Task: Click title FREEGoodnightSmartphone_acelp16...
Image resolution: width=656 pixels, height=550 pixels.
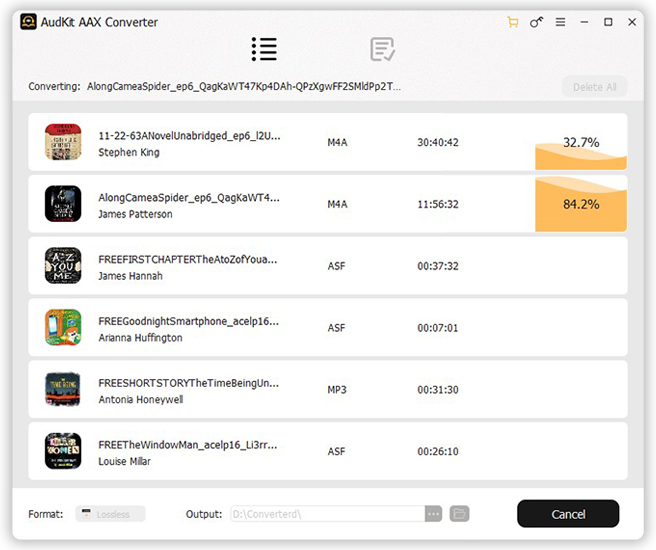Action: tap(189, 322)
